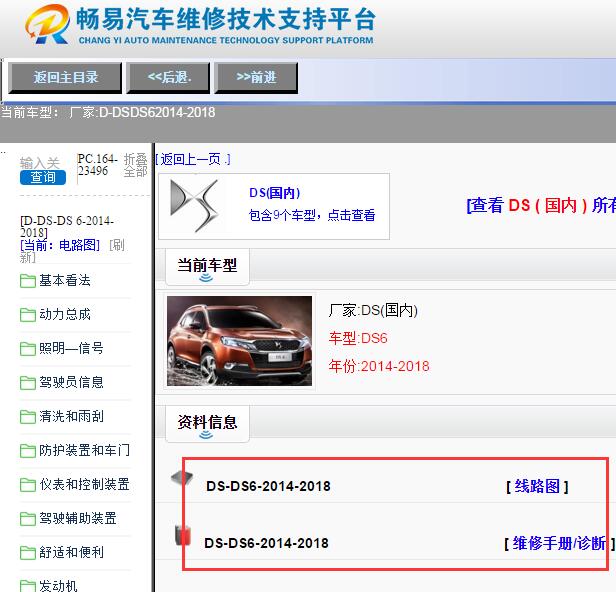The image size is (616, 592).
Task: Open the 返回上一页 link
Action: [x=192, y=159]
